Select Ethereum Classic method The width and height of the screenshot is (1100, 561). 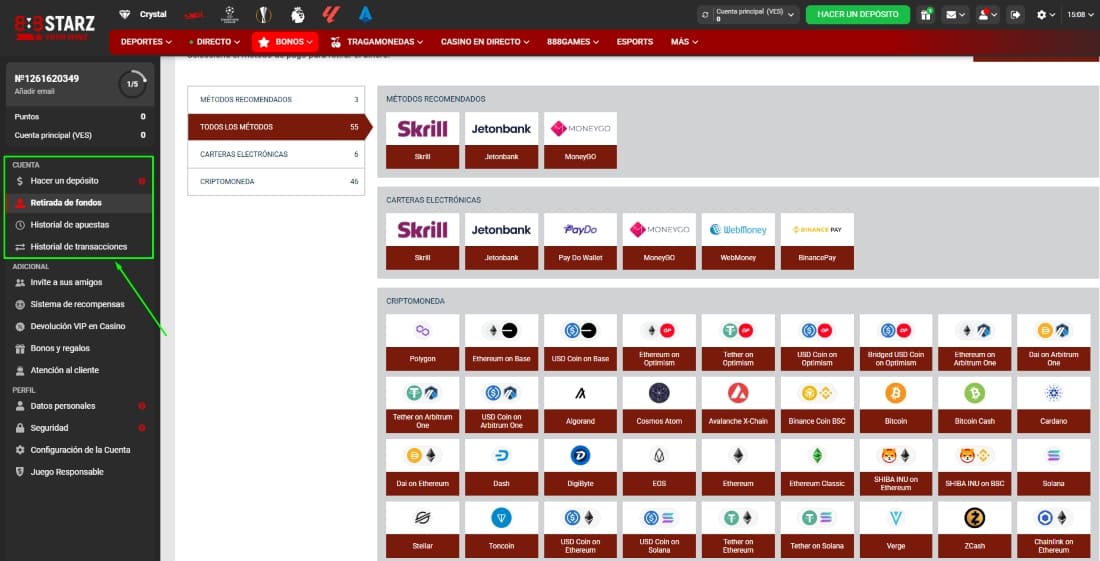click(817, 467)
